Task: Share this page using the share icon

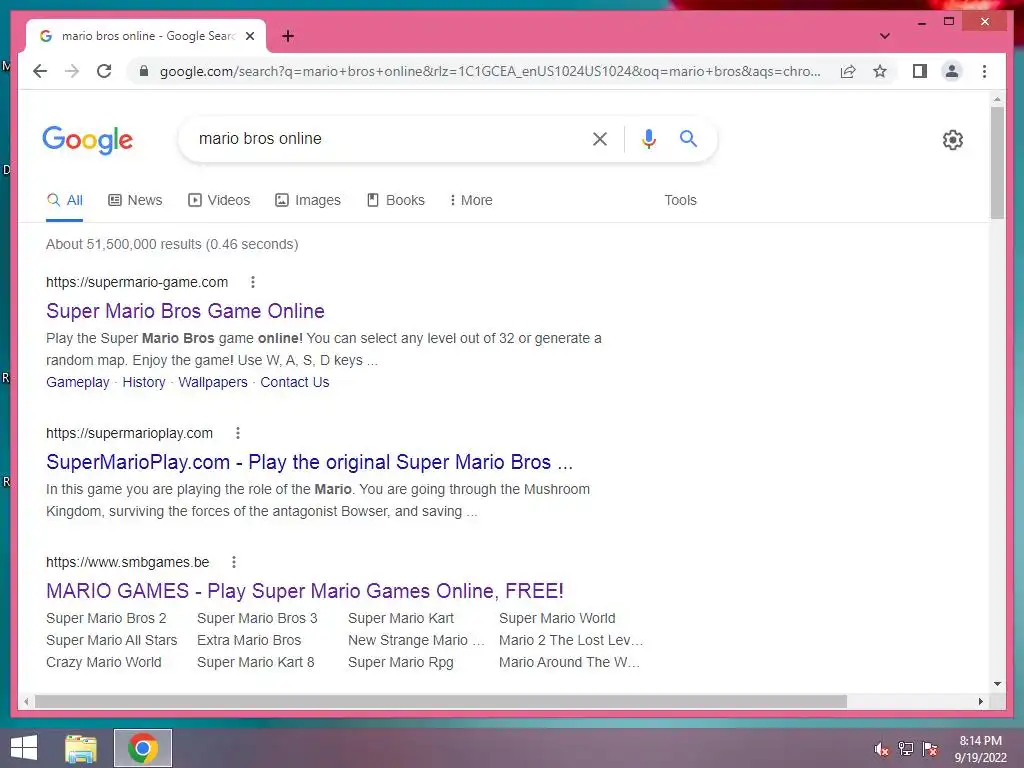Action: tap(848, 71)
